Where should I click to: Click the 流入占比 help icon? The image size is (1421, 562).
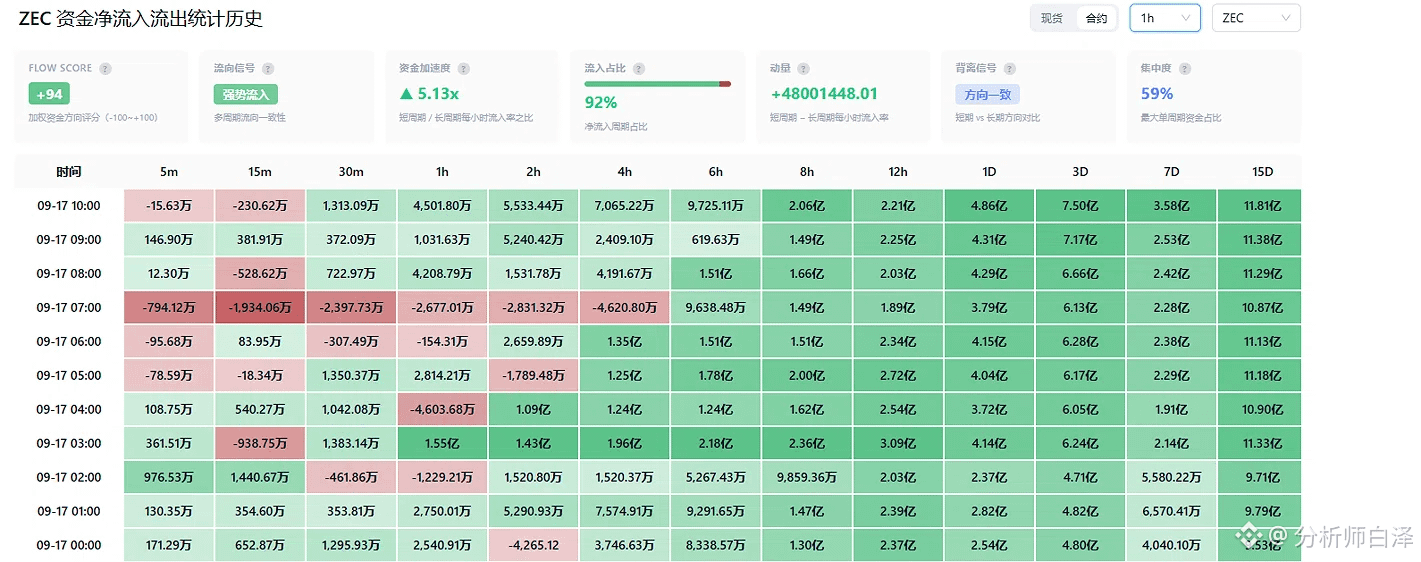click(x=639, y=69)
